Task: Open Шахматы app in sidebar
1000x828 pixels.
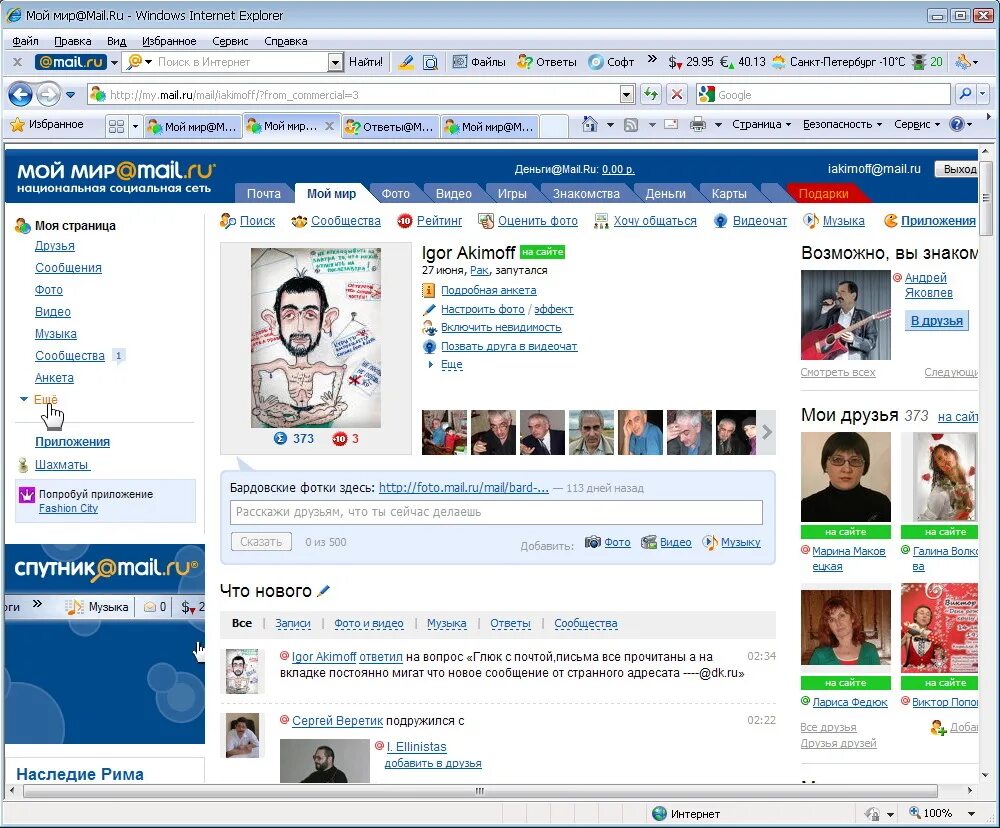Action: point(62,465)
